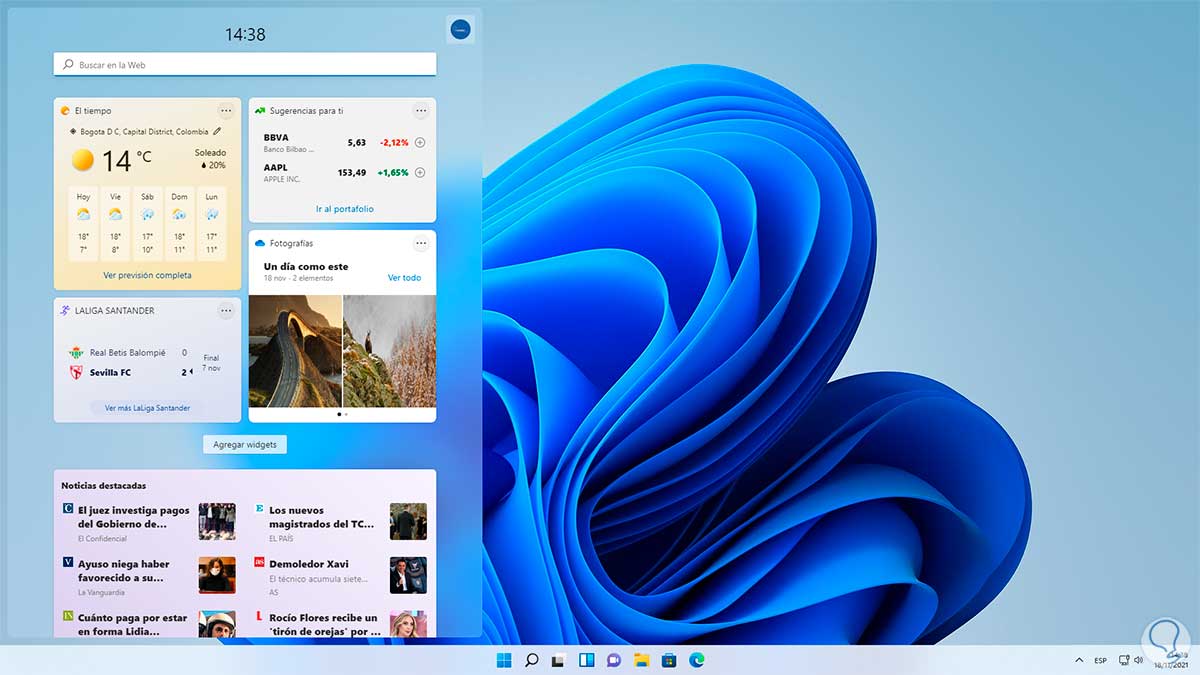Toggle the Widgets taskbar icon
The height and width of the screenshot is (675, 1200).
tap(587, 660)
